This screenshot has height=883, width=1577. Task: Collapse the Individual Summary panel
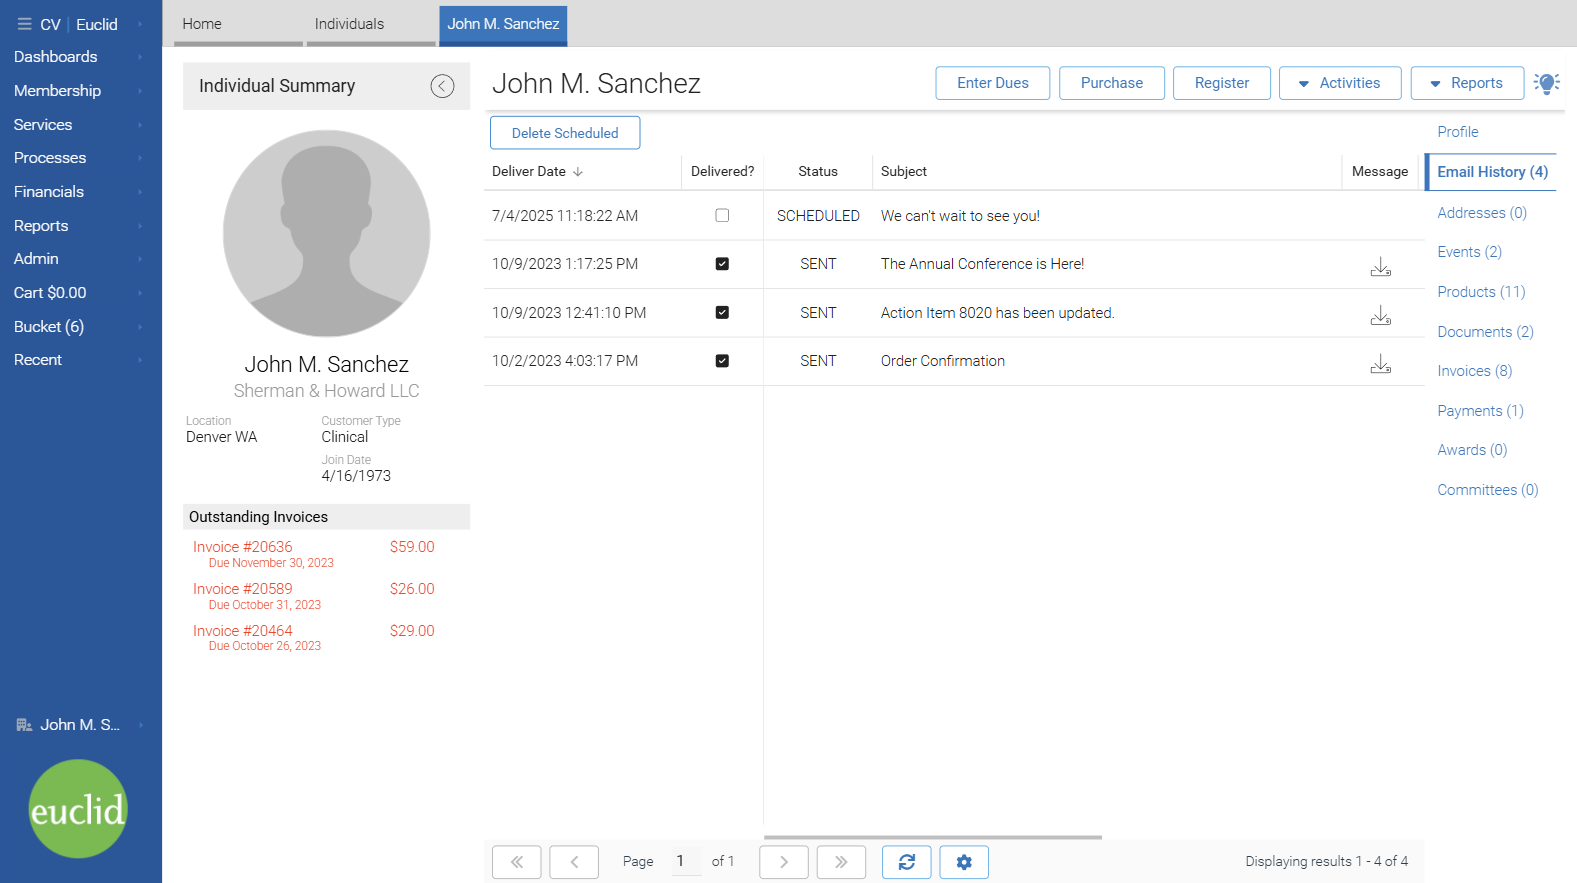[x=442, y=86]
